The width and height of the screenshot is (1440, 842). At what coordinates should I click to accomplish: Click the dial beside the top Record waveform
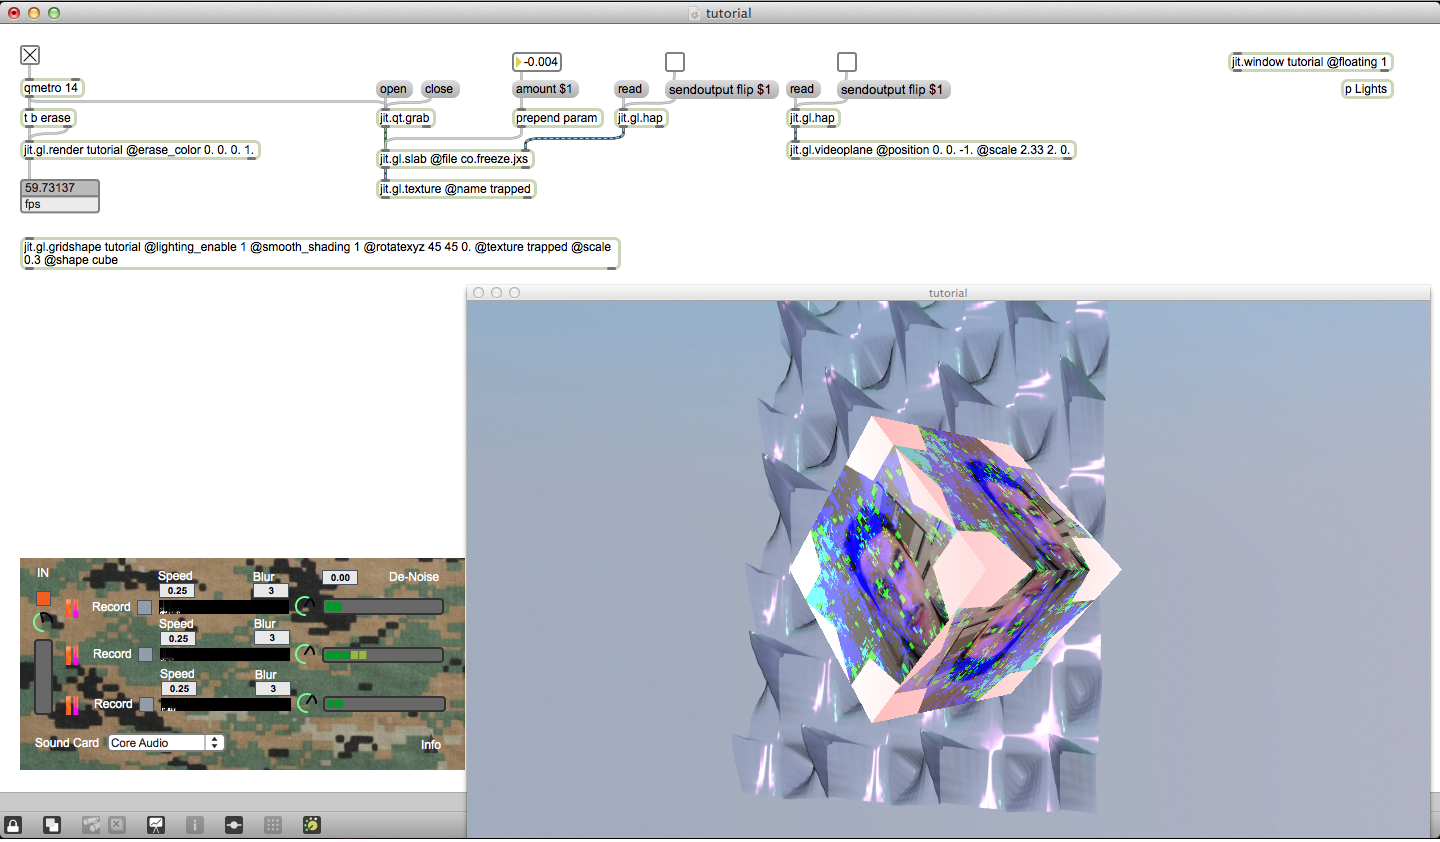click(305, 606)
